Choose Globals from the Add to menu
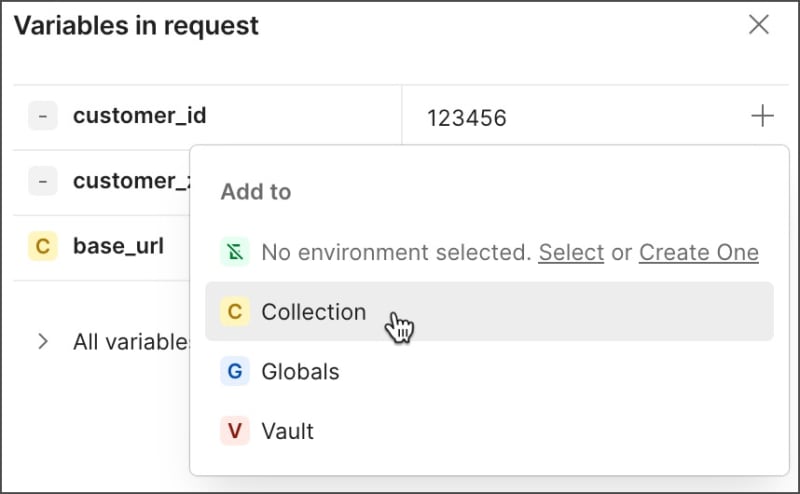Screen dimensions: 800x494 coord(300,372)
